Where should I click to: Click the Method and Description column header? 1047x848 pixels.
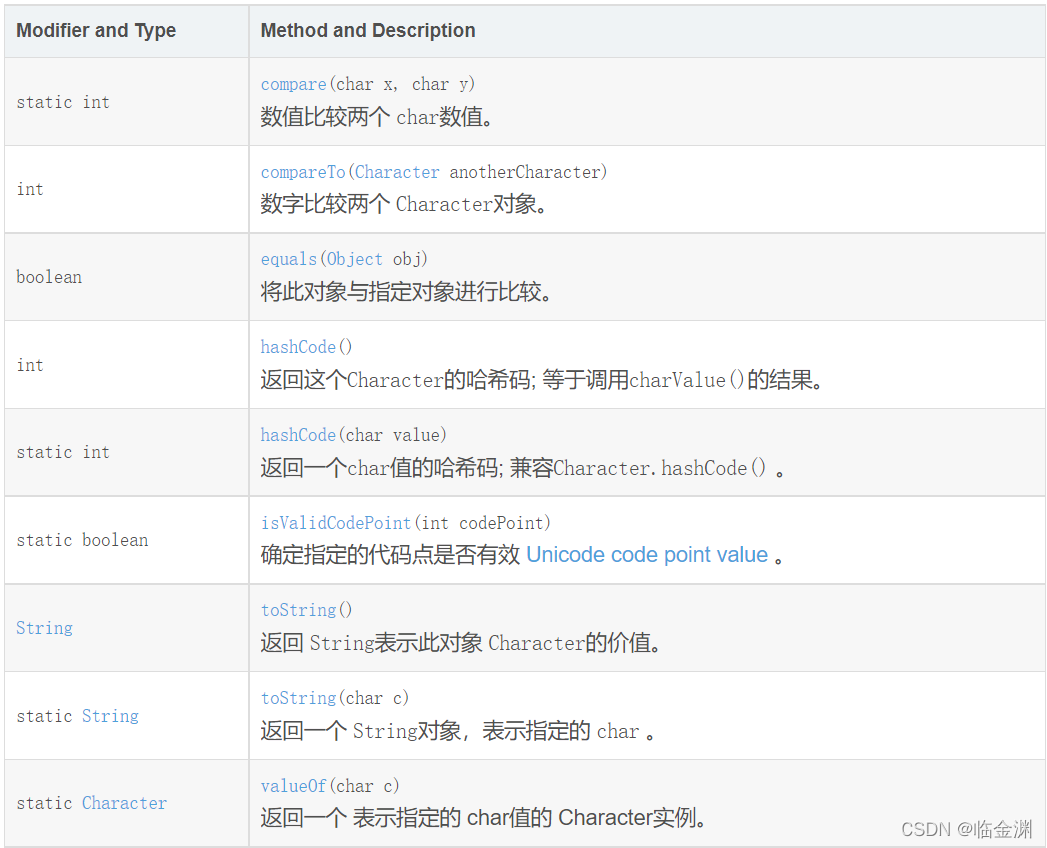pos(368,31)
